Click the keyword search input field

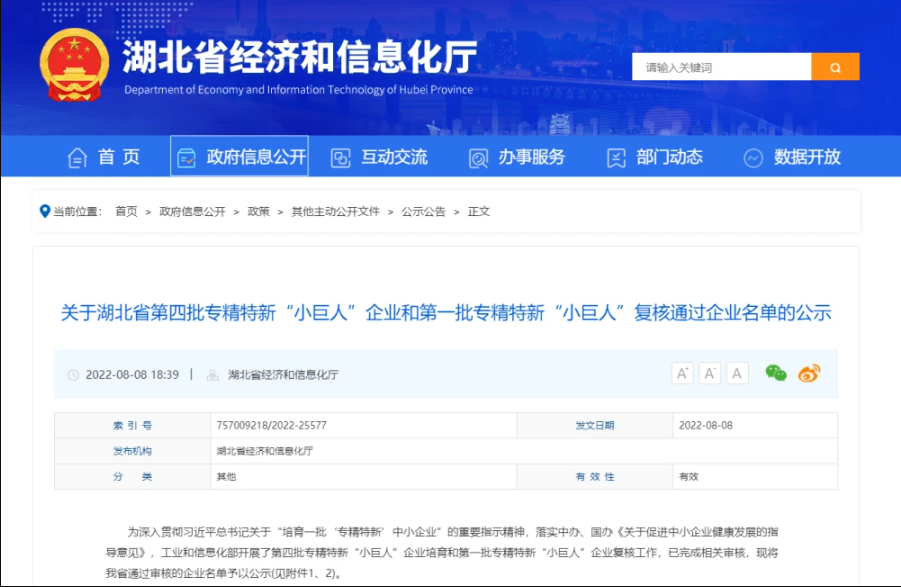720,67
